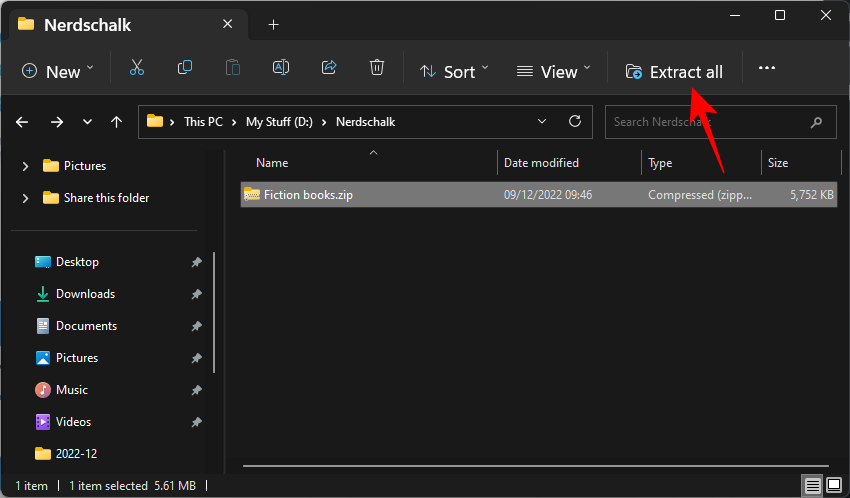Open a new tab with plus button

[x=273, y=24]
